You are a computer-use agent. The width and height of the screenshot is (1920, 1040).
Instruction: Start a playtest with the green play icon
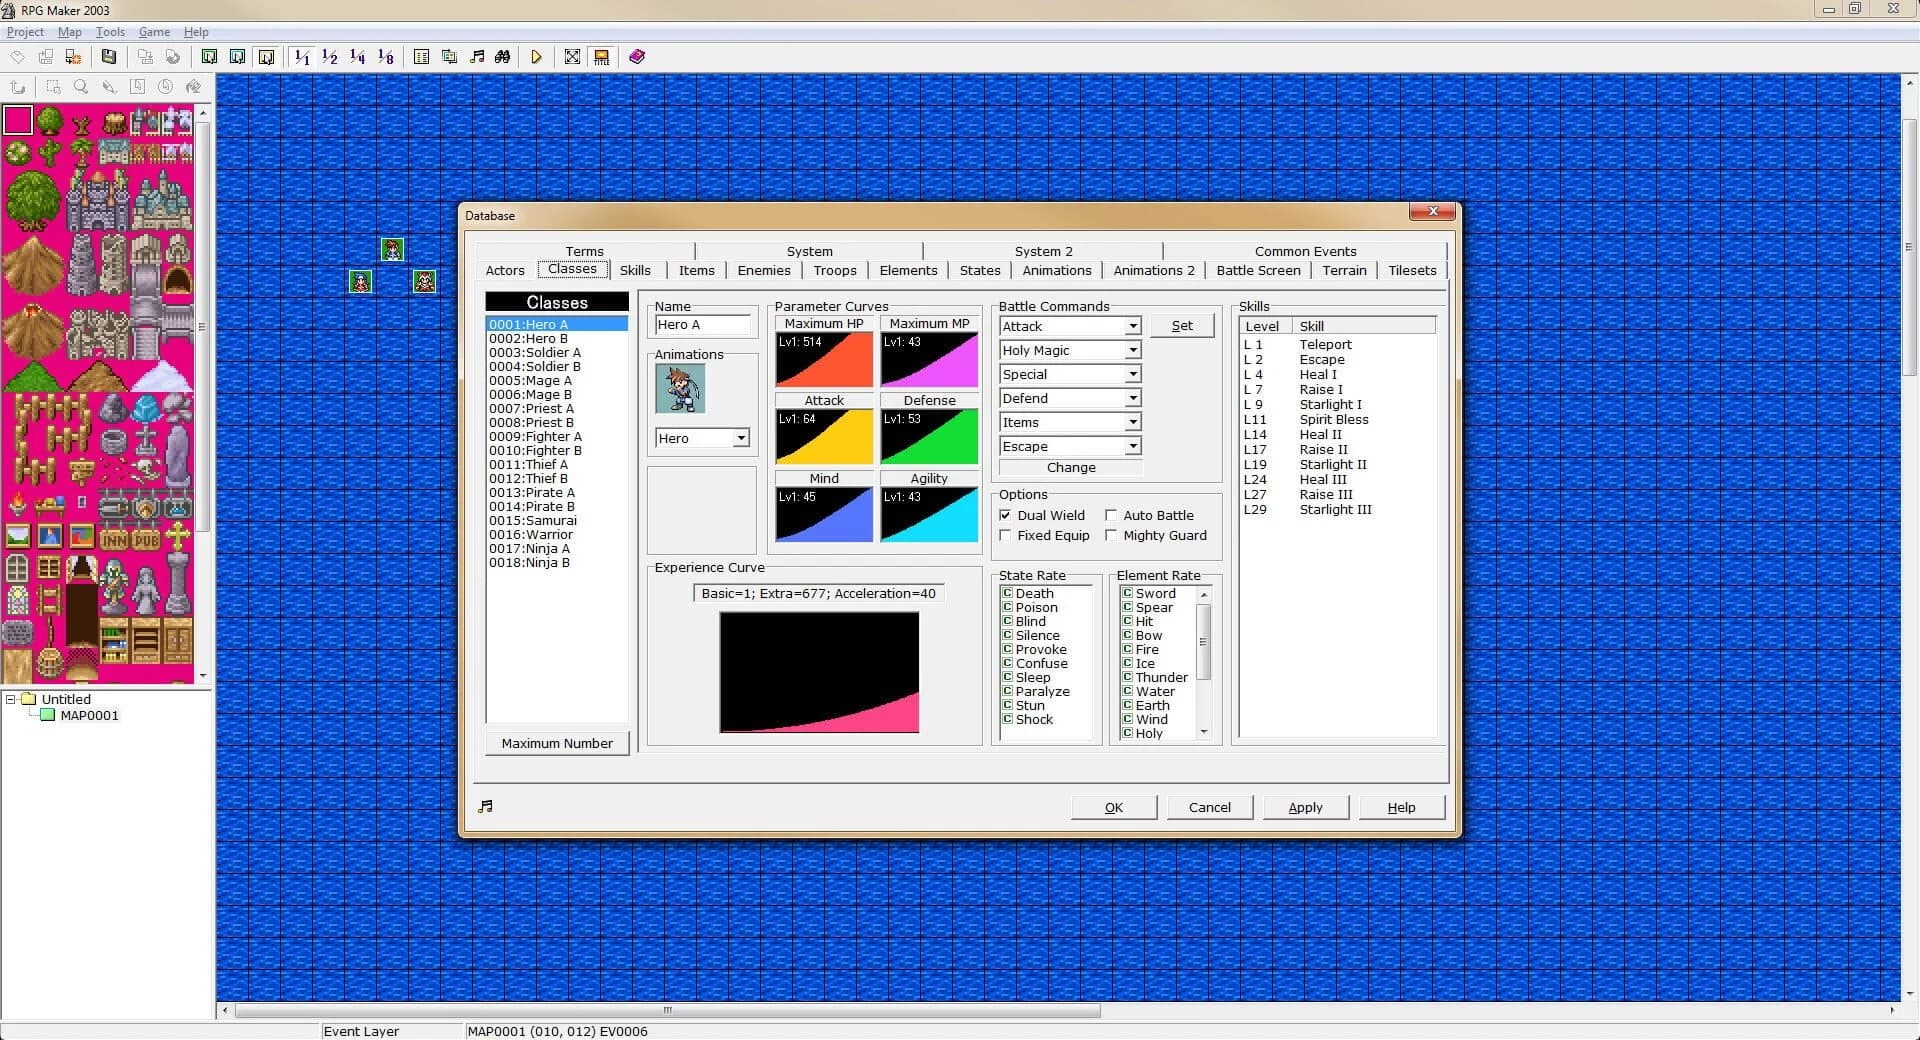pos(537,57)
